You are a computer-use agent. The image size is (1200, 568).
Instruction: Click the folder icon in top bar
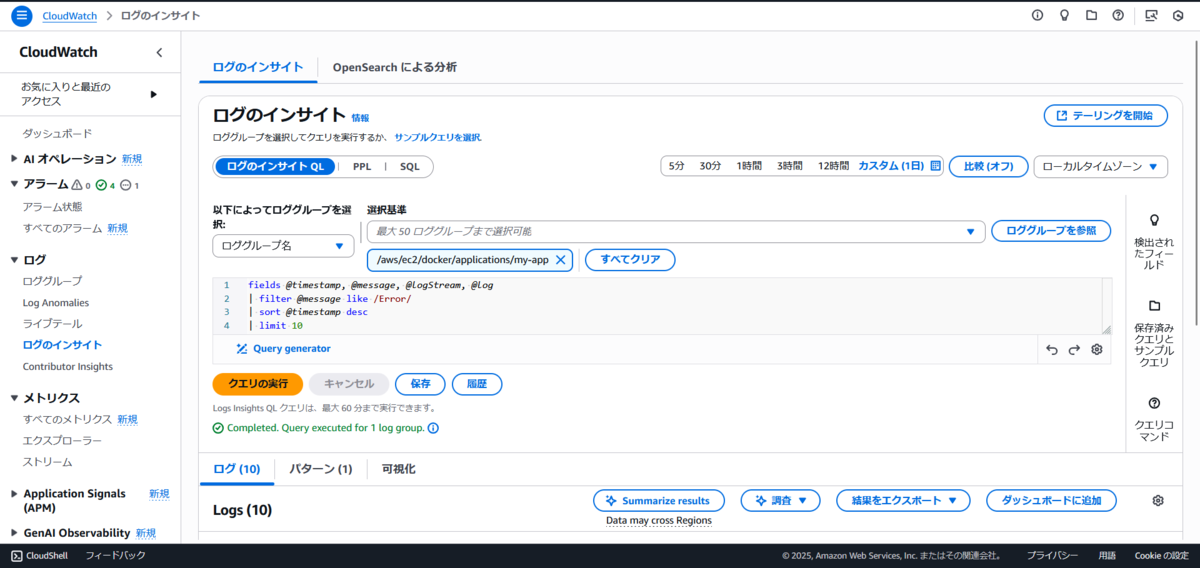[1091, 15]
